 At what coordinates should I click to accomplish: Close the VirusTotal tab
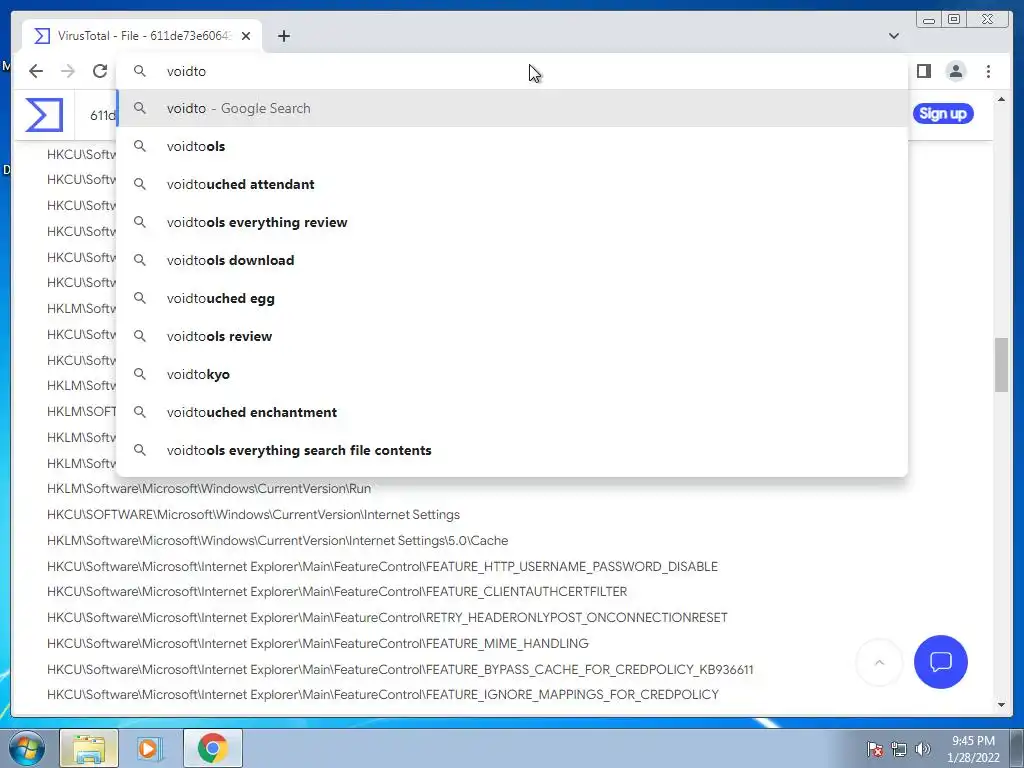[246, 36]
